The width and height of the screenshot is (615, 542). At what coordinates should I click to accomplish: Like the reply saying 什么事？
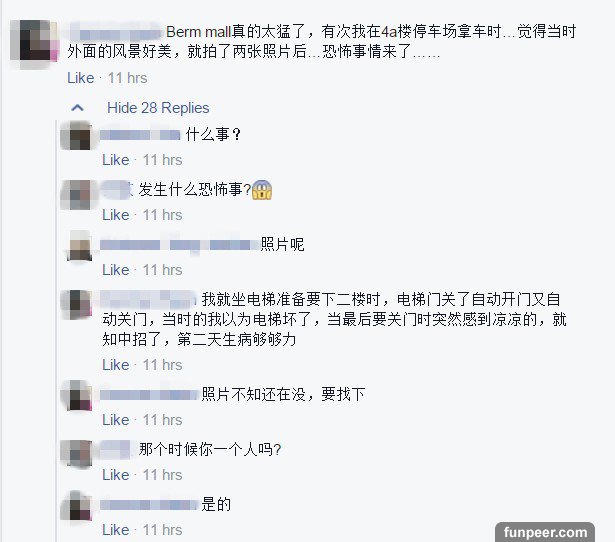[x=116, y=160]
